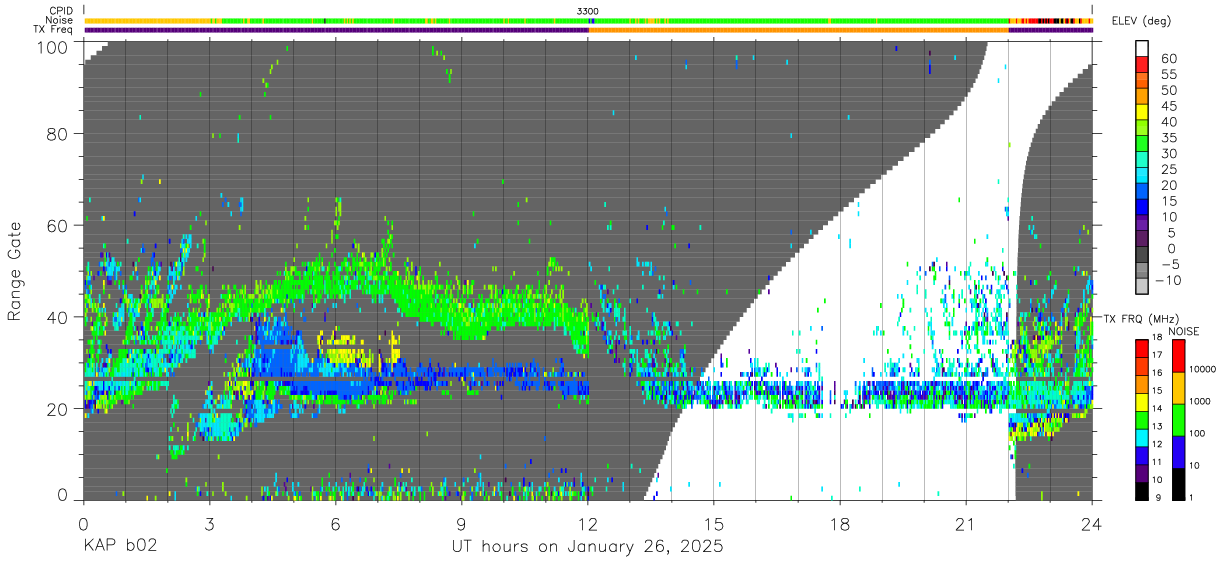Click the '1000' NOISE scale label
Image resolution: width=1228 pixels, height=567 pixels.
1200,403
